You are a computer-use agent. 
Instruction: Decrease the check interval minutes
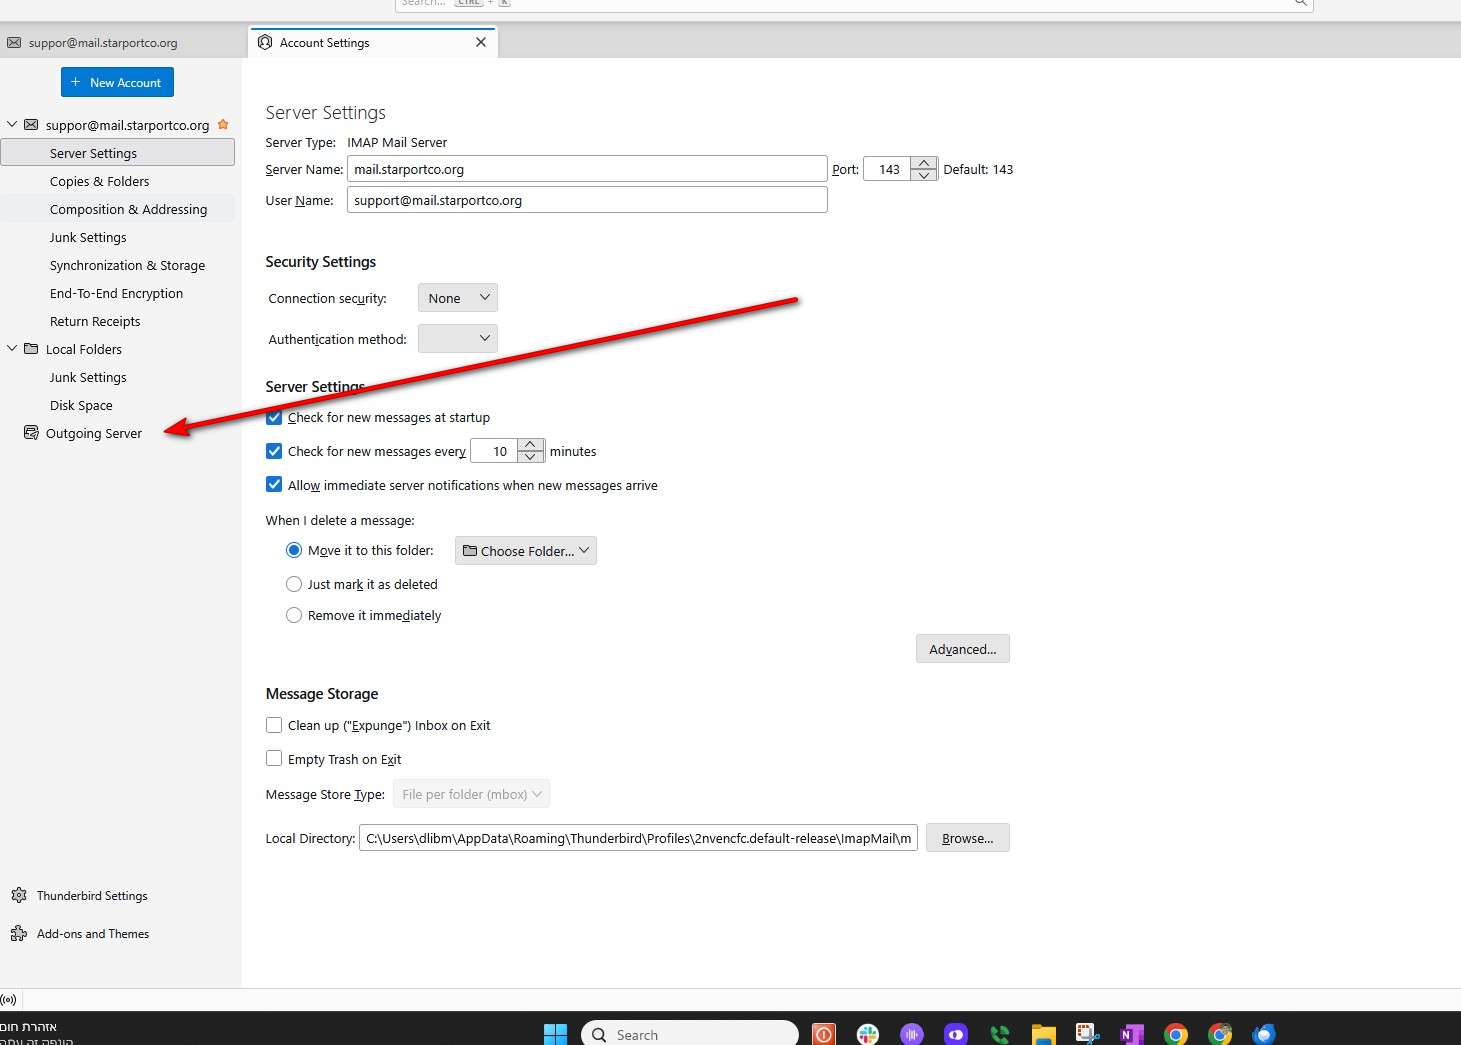click(531, 457)
